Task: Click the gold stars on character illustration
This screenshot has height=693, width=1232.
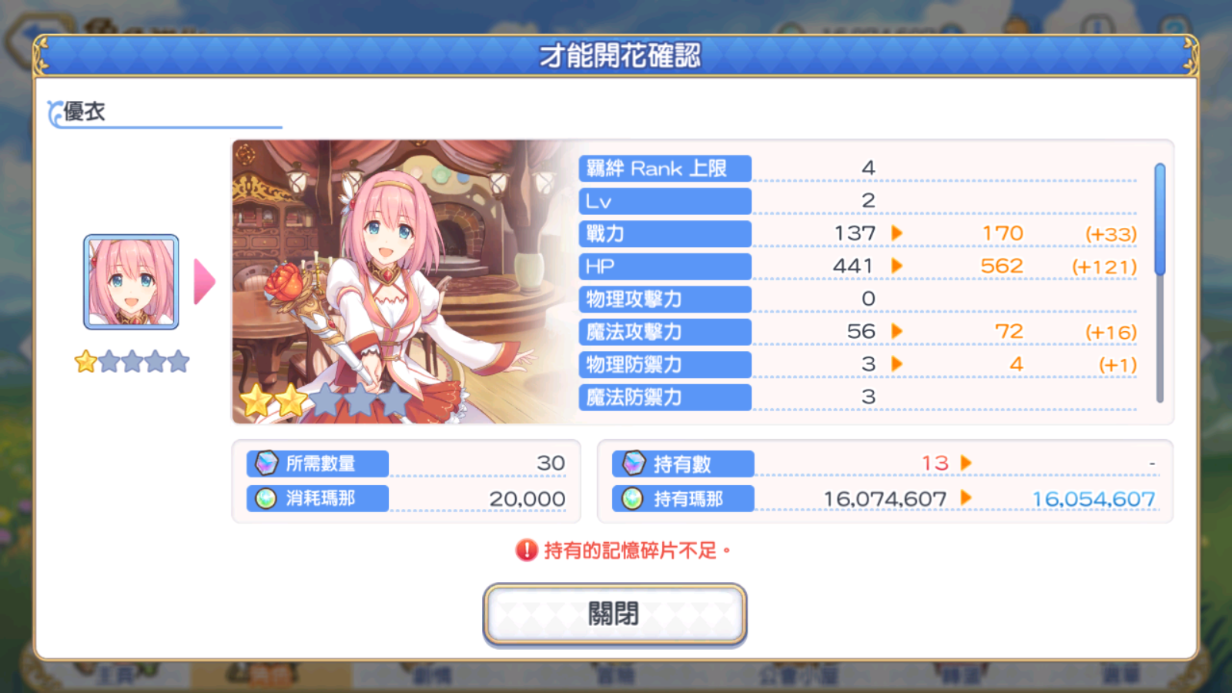Action: [273, 401]
